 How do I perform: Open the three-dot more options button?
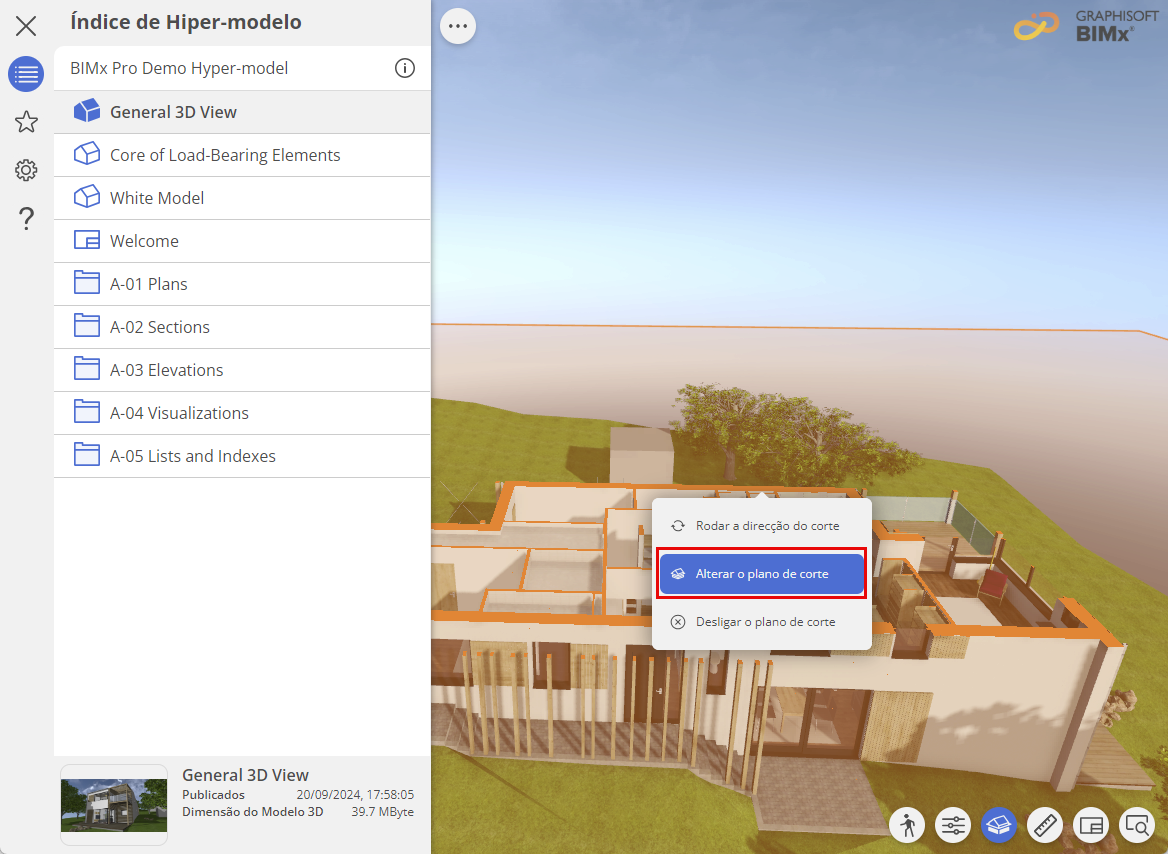tap(457, 26)
